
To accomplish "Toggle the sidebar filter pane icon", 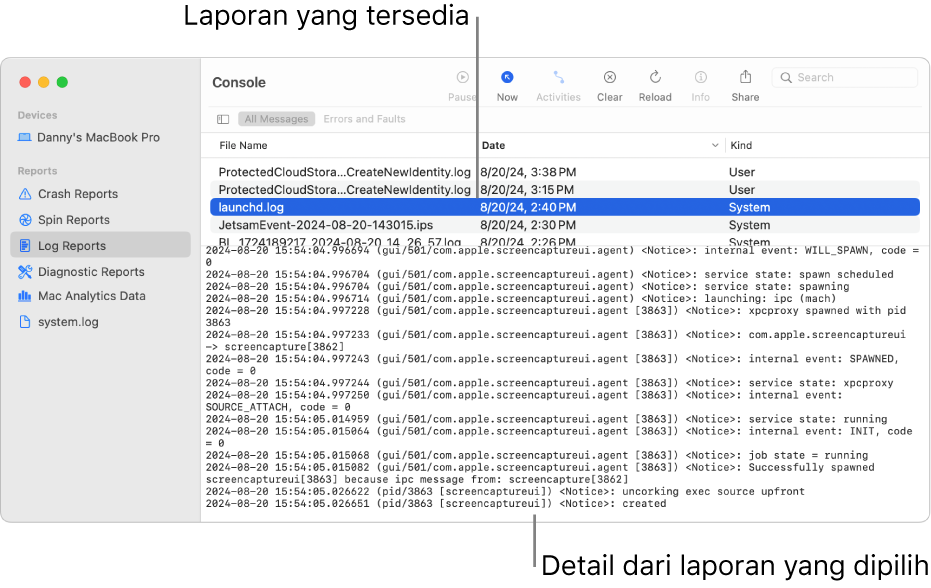I will pyautogui.click(x=223, y=119).
